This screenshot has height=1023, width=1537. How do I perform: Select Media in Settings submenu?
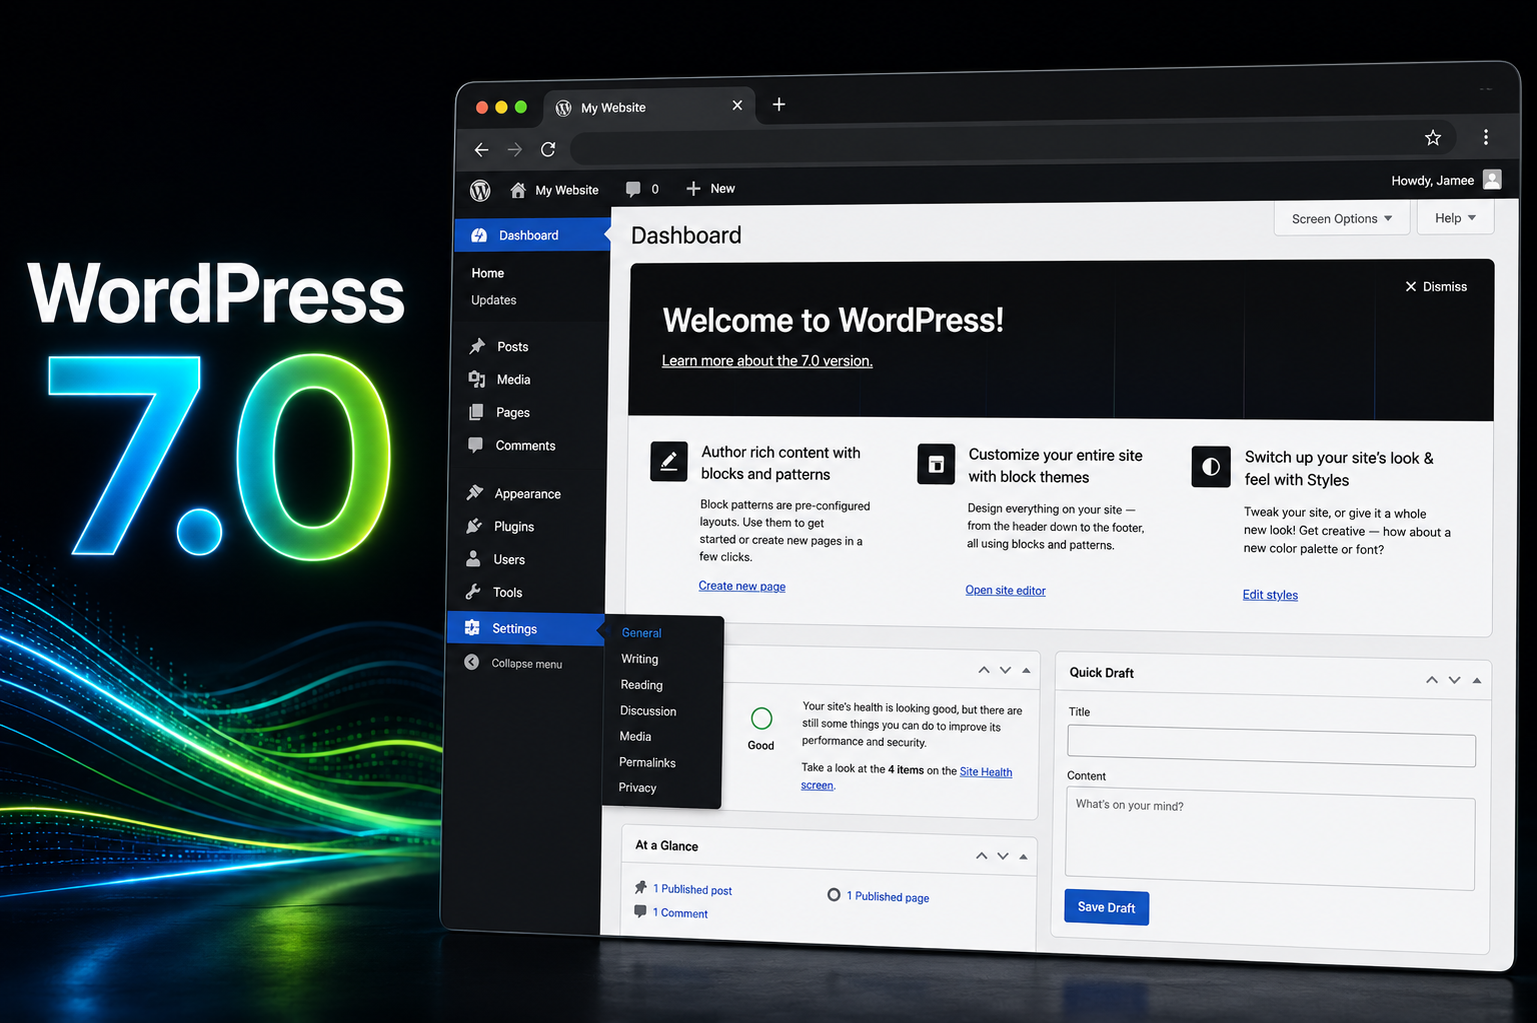tap(635, 736)
